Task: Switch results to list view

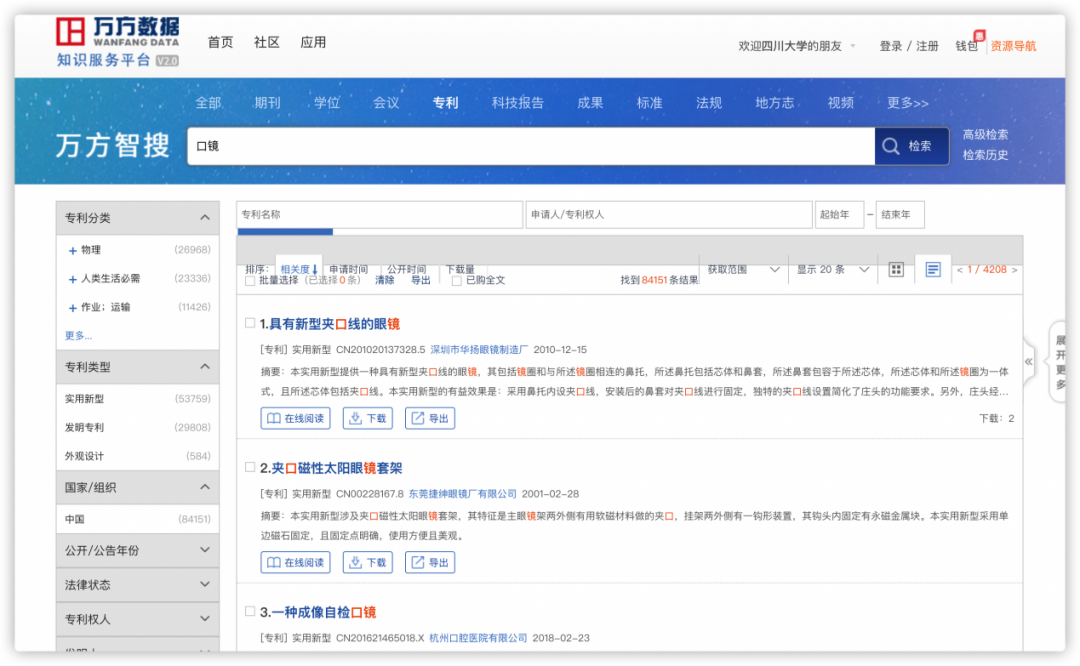Action: coord(933,270)
